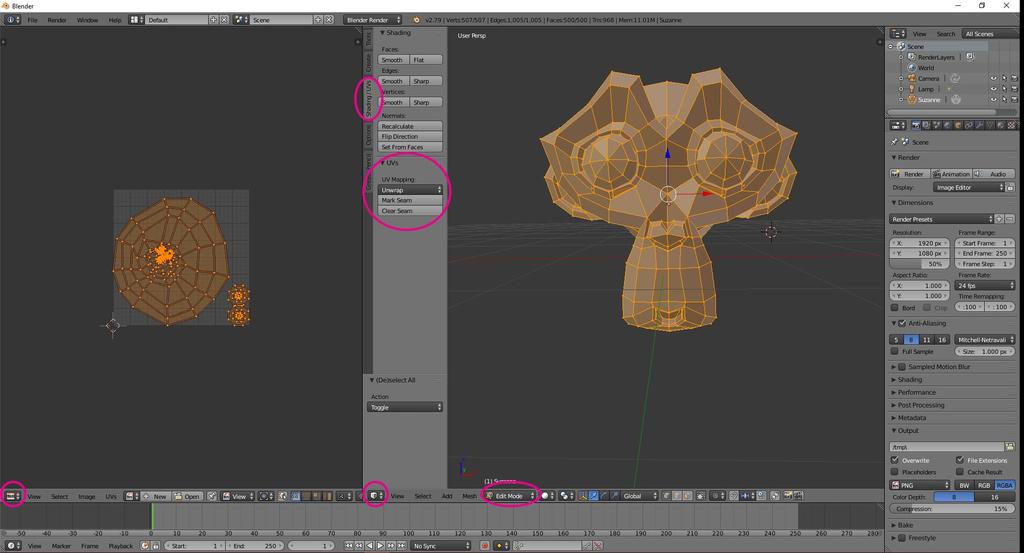Click the pin icon beside Scene in Properties

(894, 142)
